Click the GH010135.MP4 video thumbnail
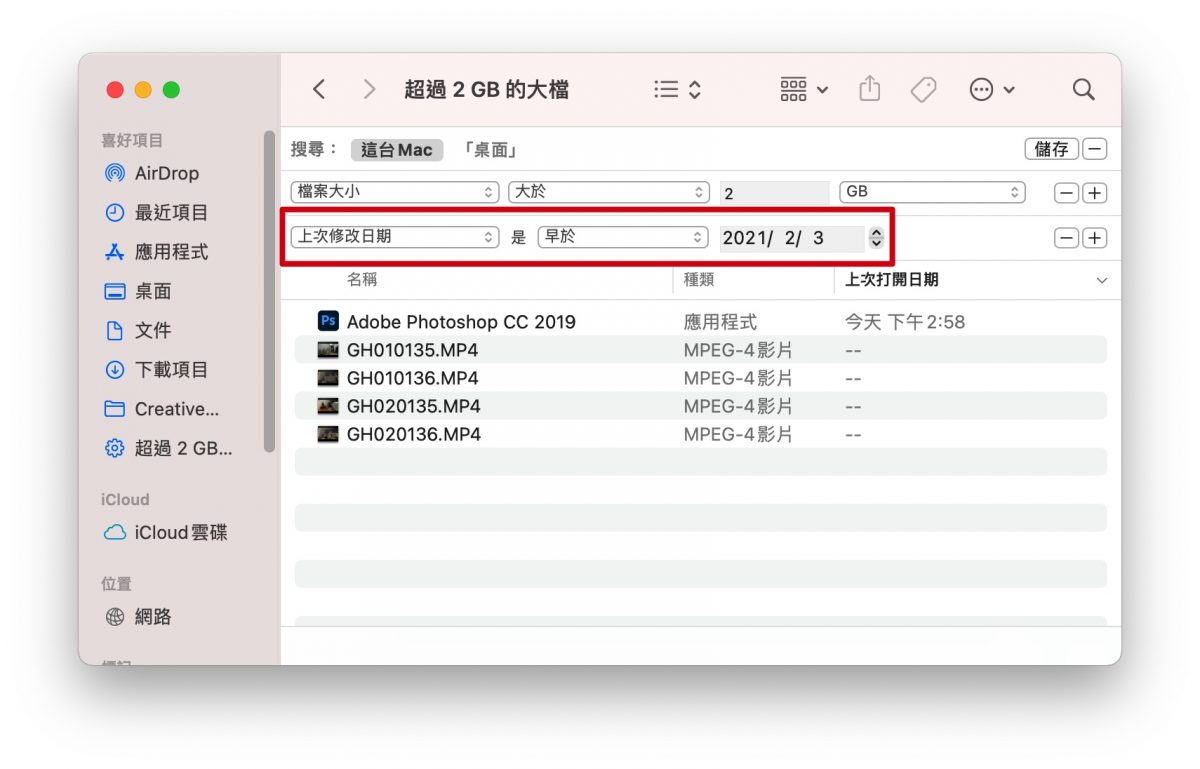 coord(328,350)
